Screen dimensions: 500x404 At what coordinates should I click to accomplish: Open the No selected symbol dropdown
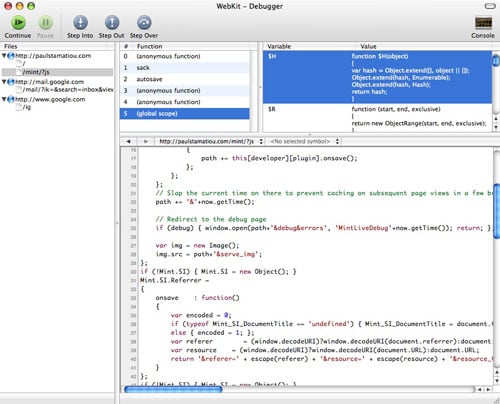pos(304,141)
